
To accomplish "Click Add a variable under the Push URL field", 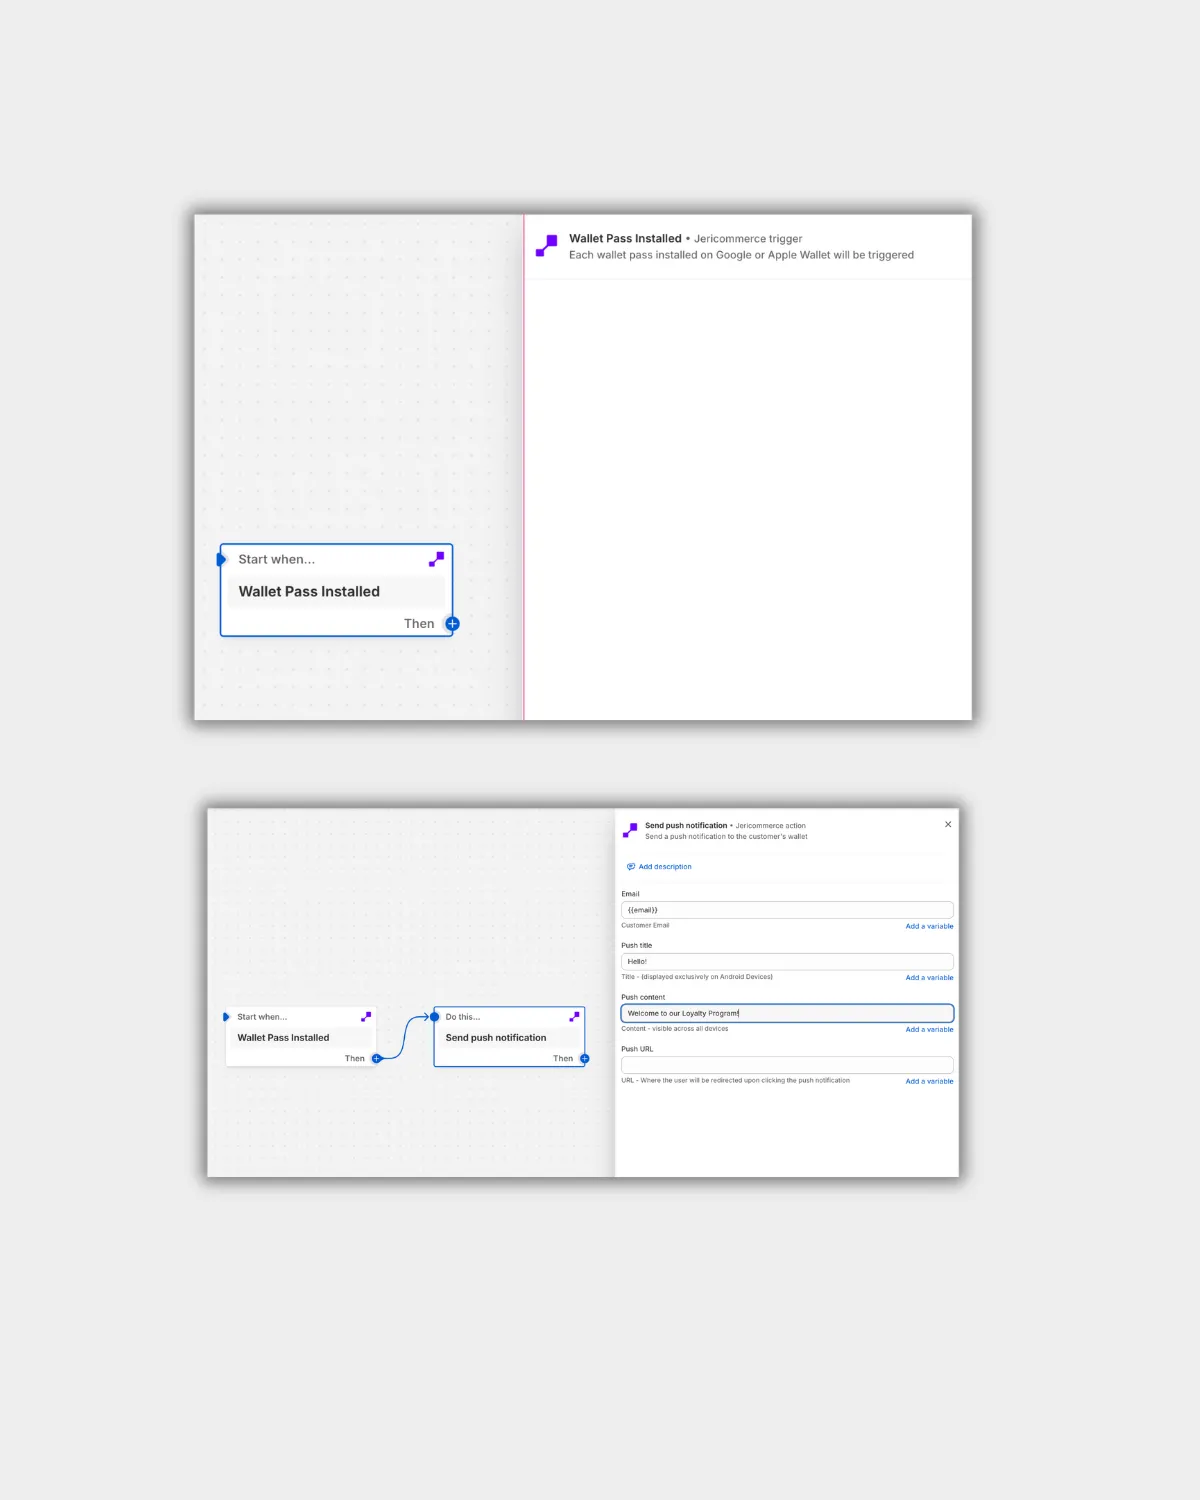I will (929, 1081).
